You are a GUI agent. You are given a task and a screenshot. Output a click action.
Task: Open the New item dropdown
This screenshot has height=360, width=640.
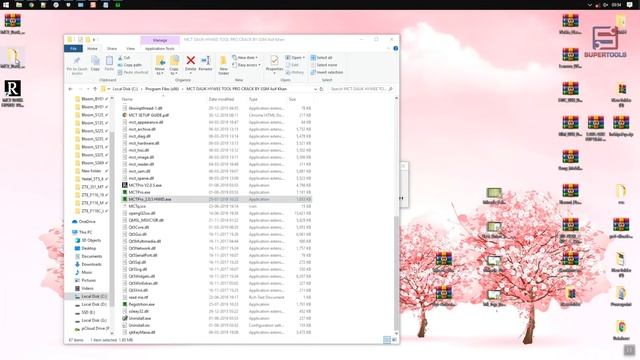click(x=245, y=58)
